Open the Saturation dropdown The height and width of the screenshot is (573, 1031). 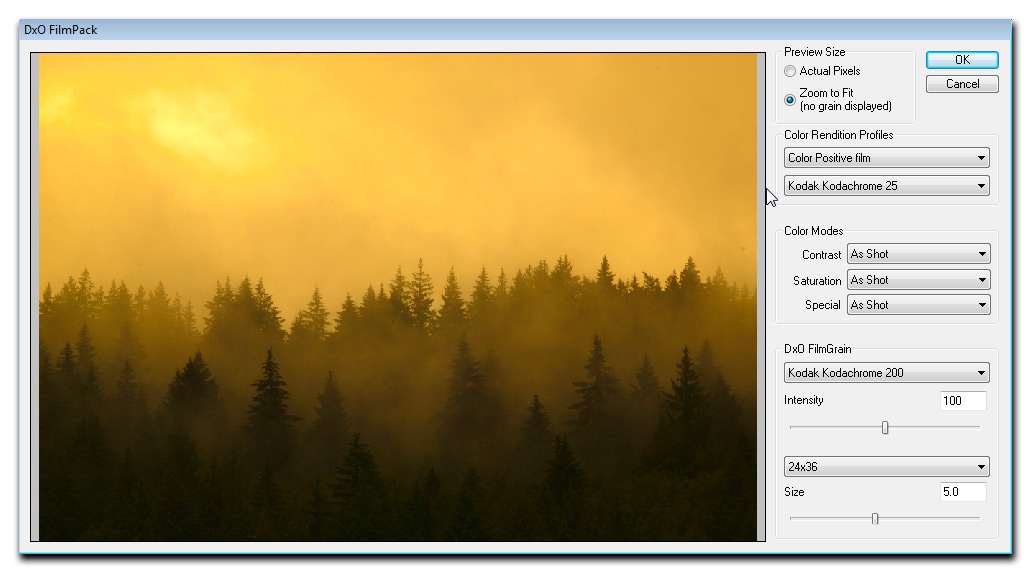coord(919,280)
